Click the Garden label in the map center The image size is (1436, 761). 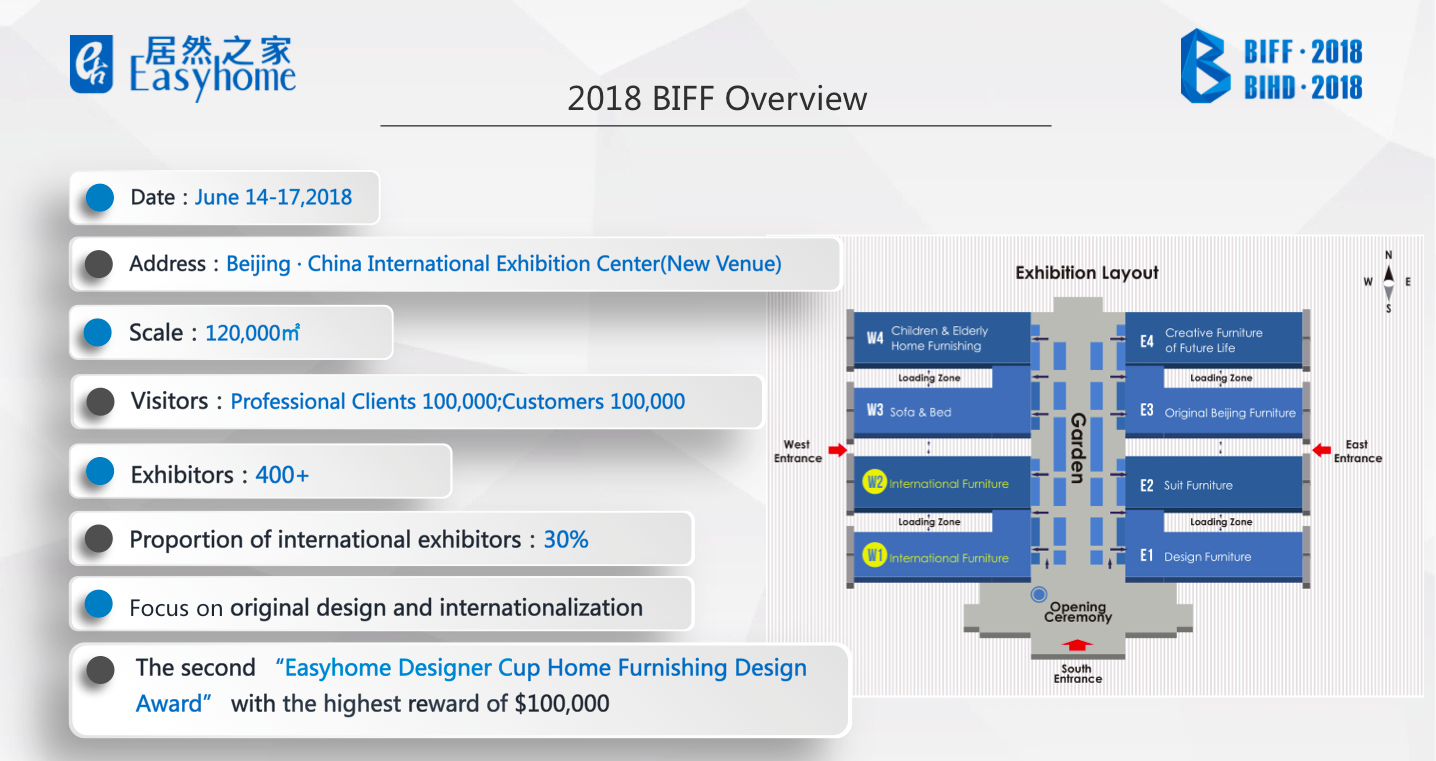[x=1078, y=447]
